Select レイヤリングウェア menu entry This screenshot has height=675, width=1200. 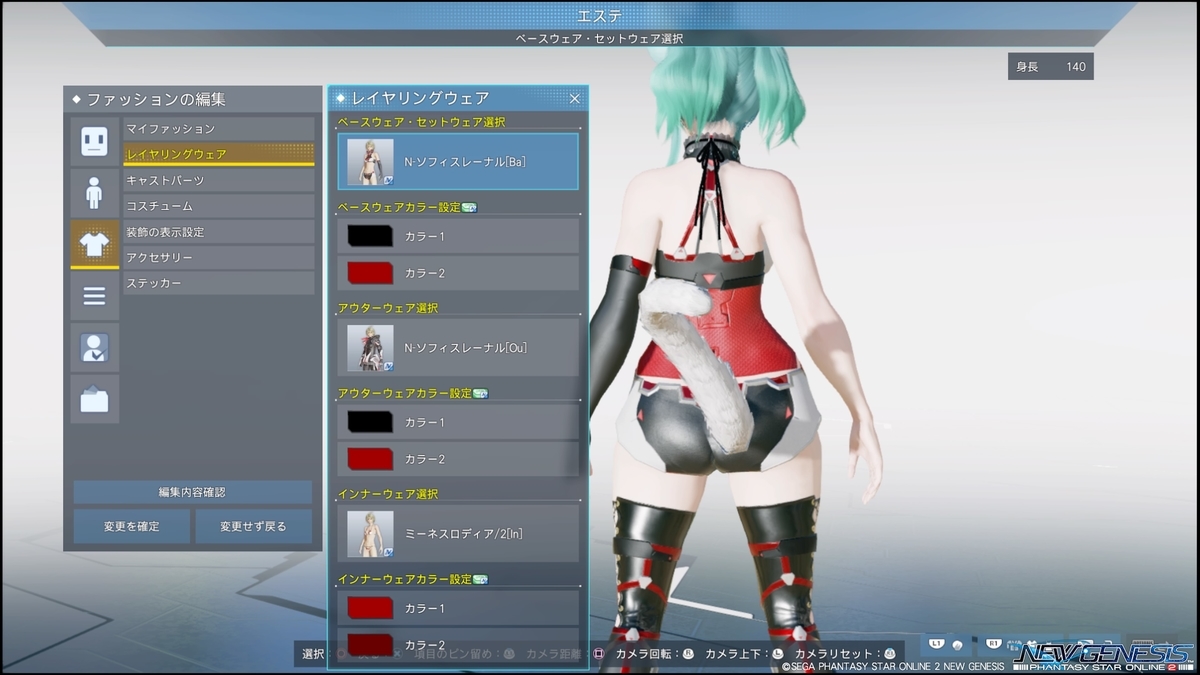(219, 155)
